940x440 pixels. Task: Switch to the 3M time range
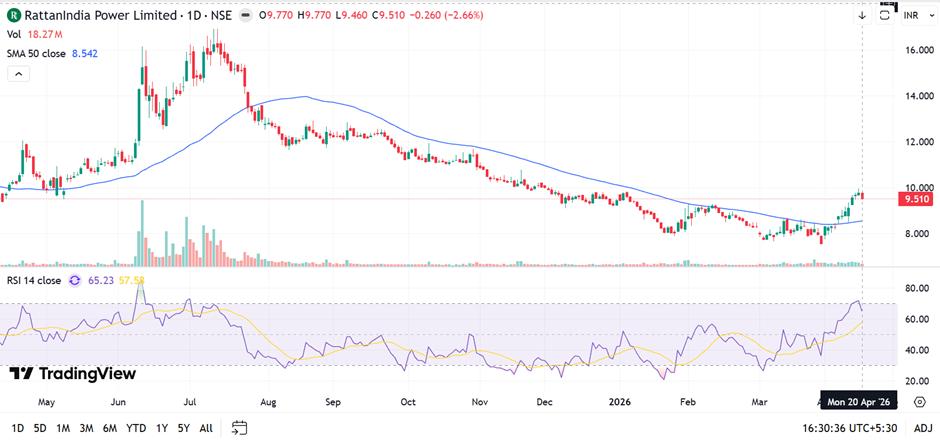click(87, 428)
